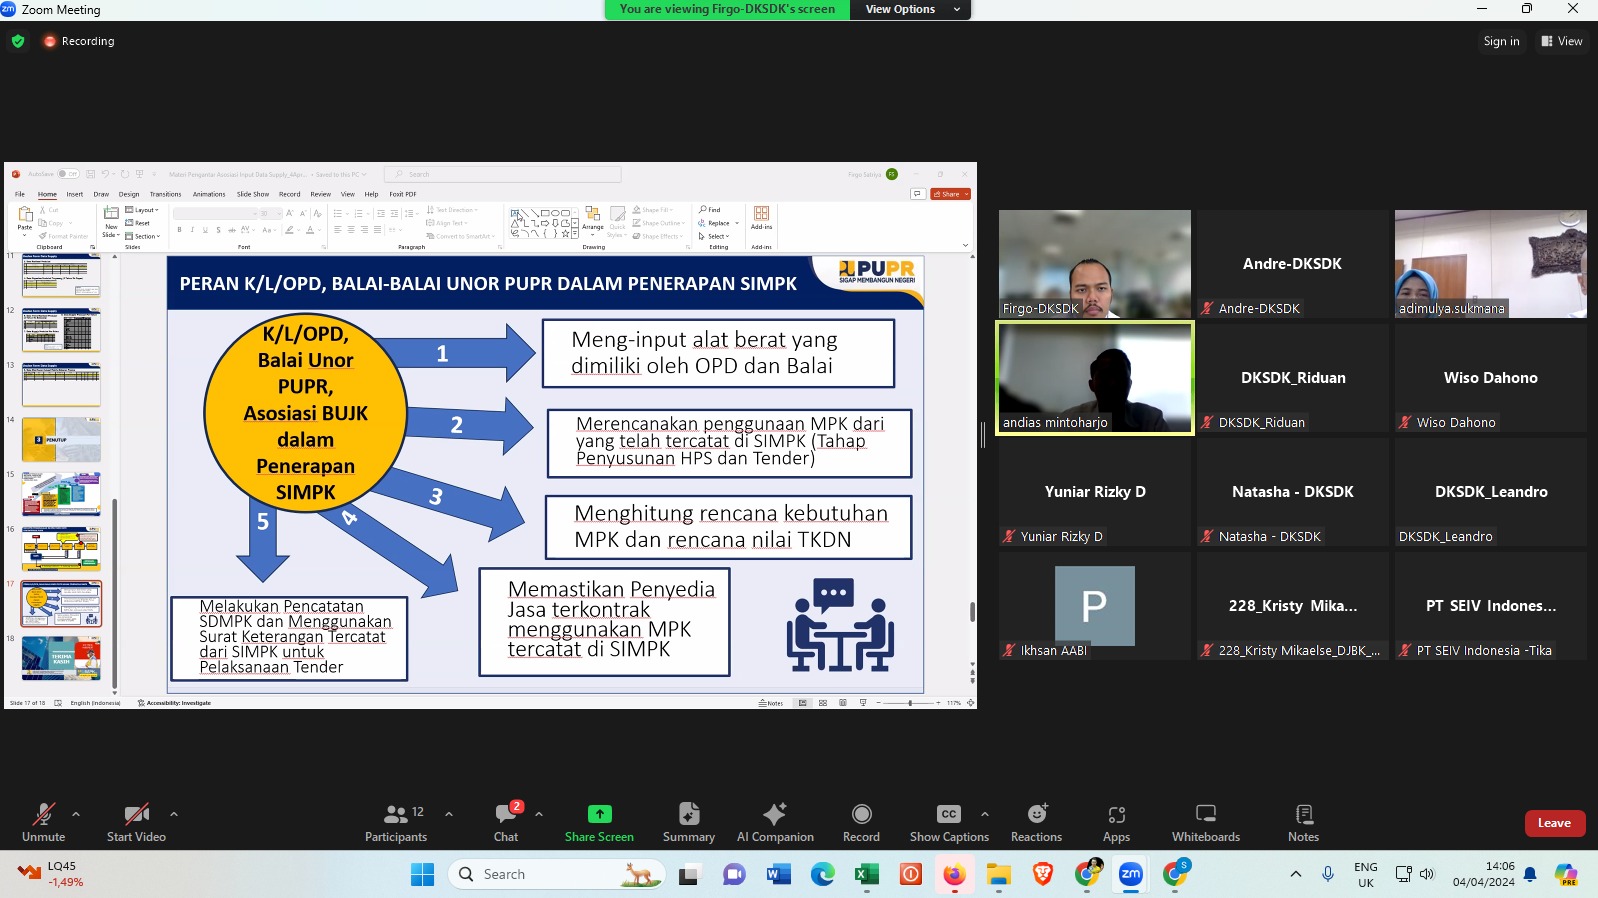Change layout with the View button

1562,41
